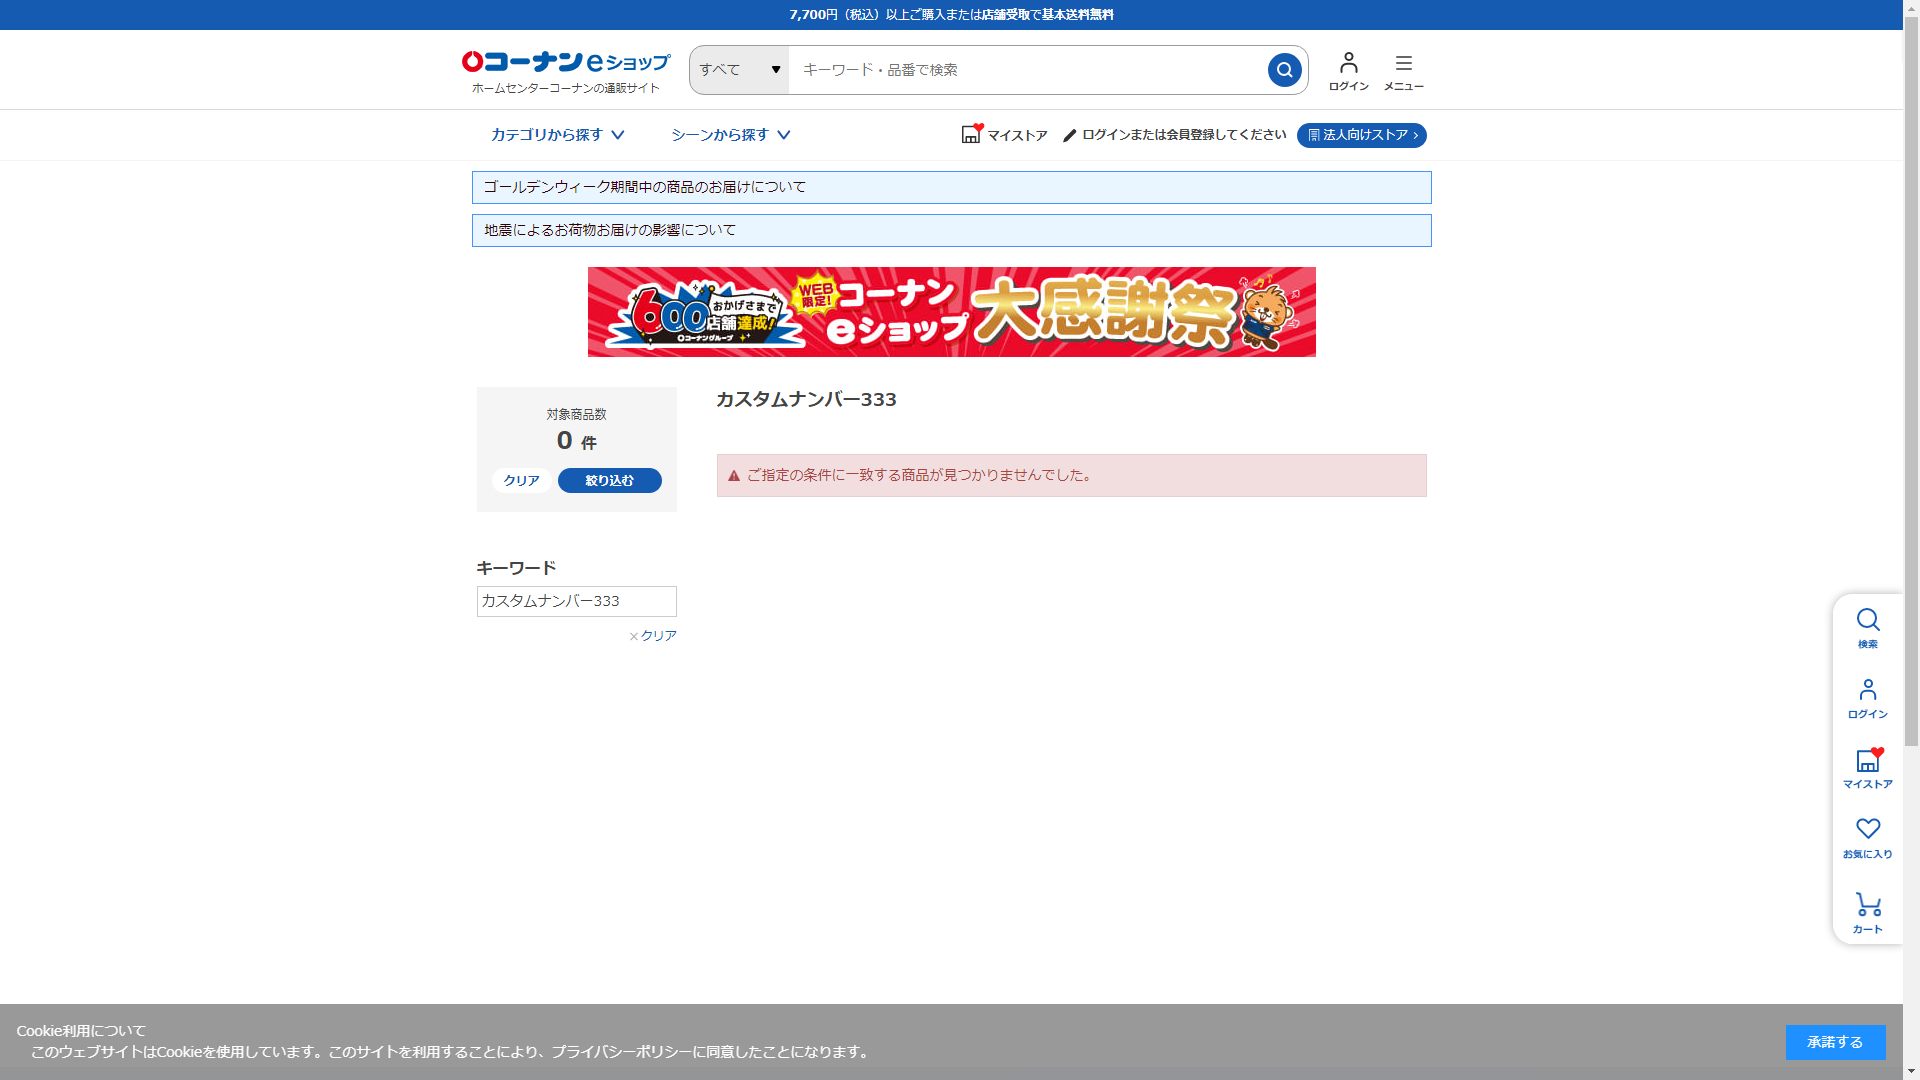Click the 大感謝祭 promotional banner
The image size is (1920, 1080).
coord(951,312)
